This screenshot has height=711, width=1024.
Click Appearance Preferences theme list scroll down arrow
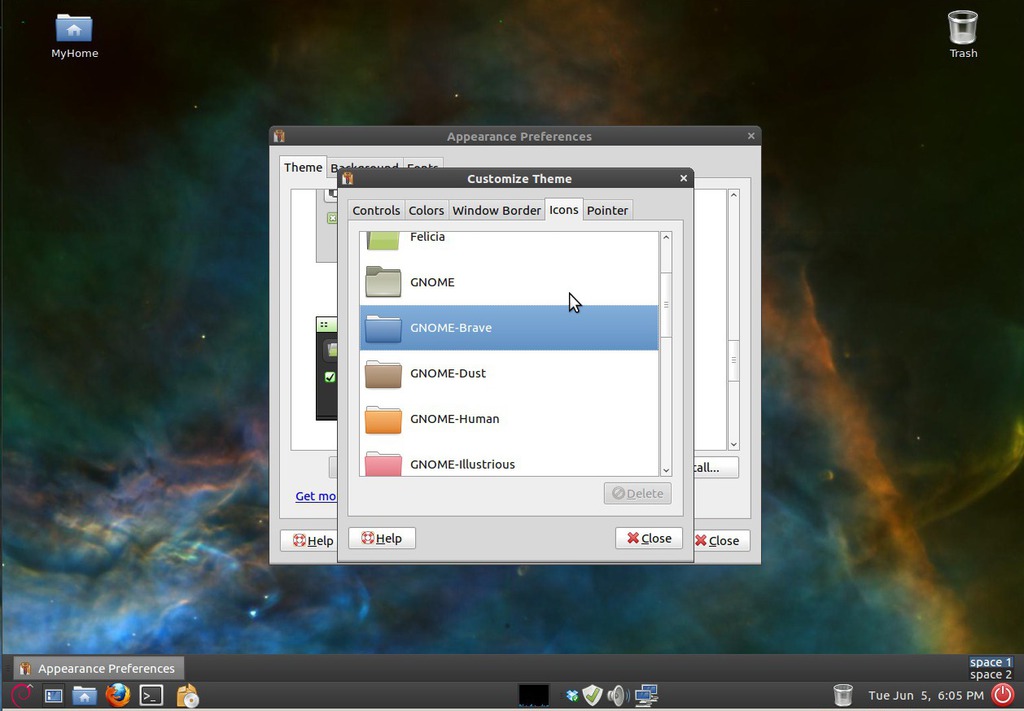pyautogui.click(x=734, y=445)
